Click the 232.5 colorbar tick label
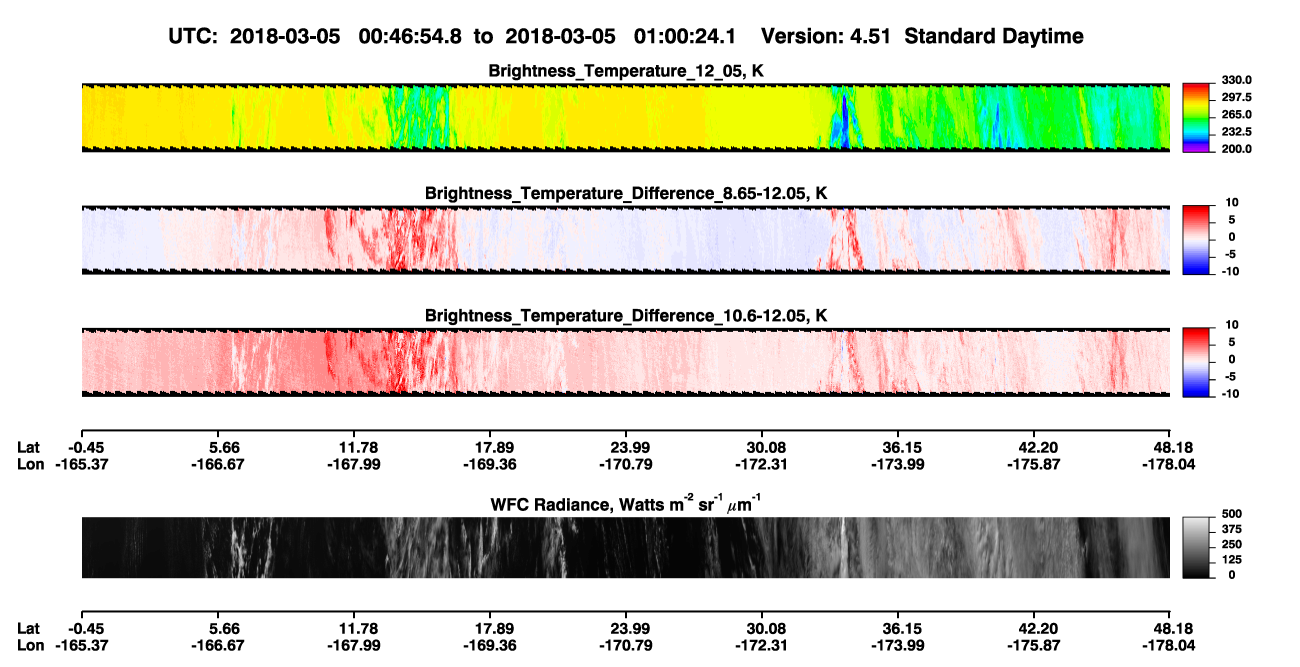The width and height of the screenshot is (1300, 667). [1238, 132]
